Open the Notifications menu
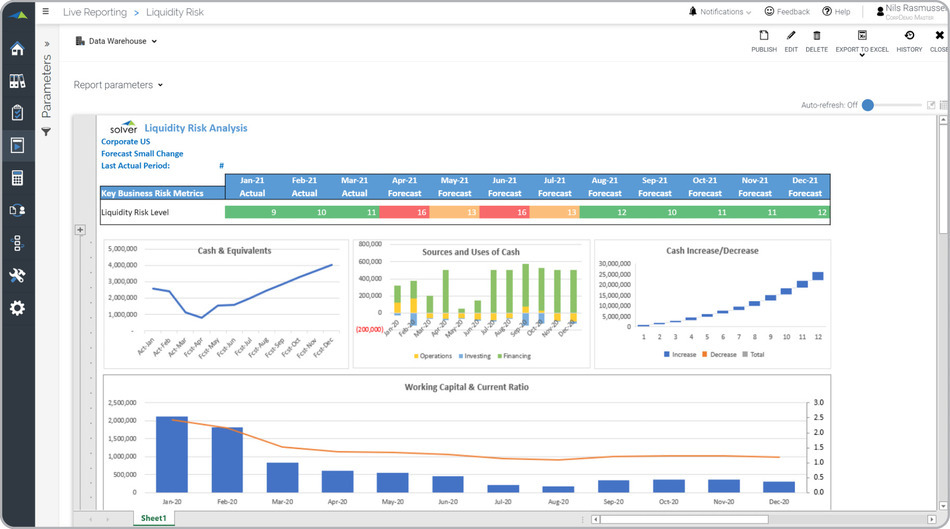This screenshot has height=529, width=950. click(x=720, y=12)
